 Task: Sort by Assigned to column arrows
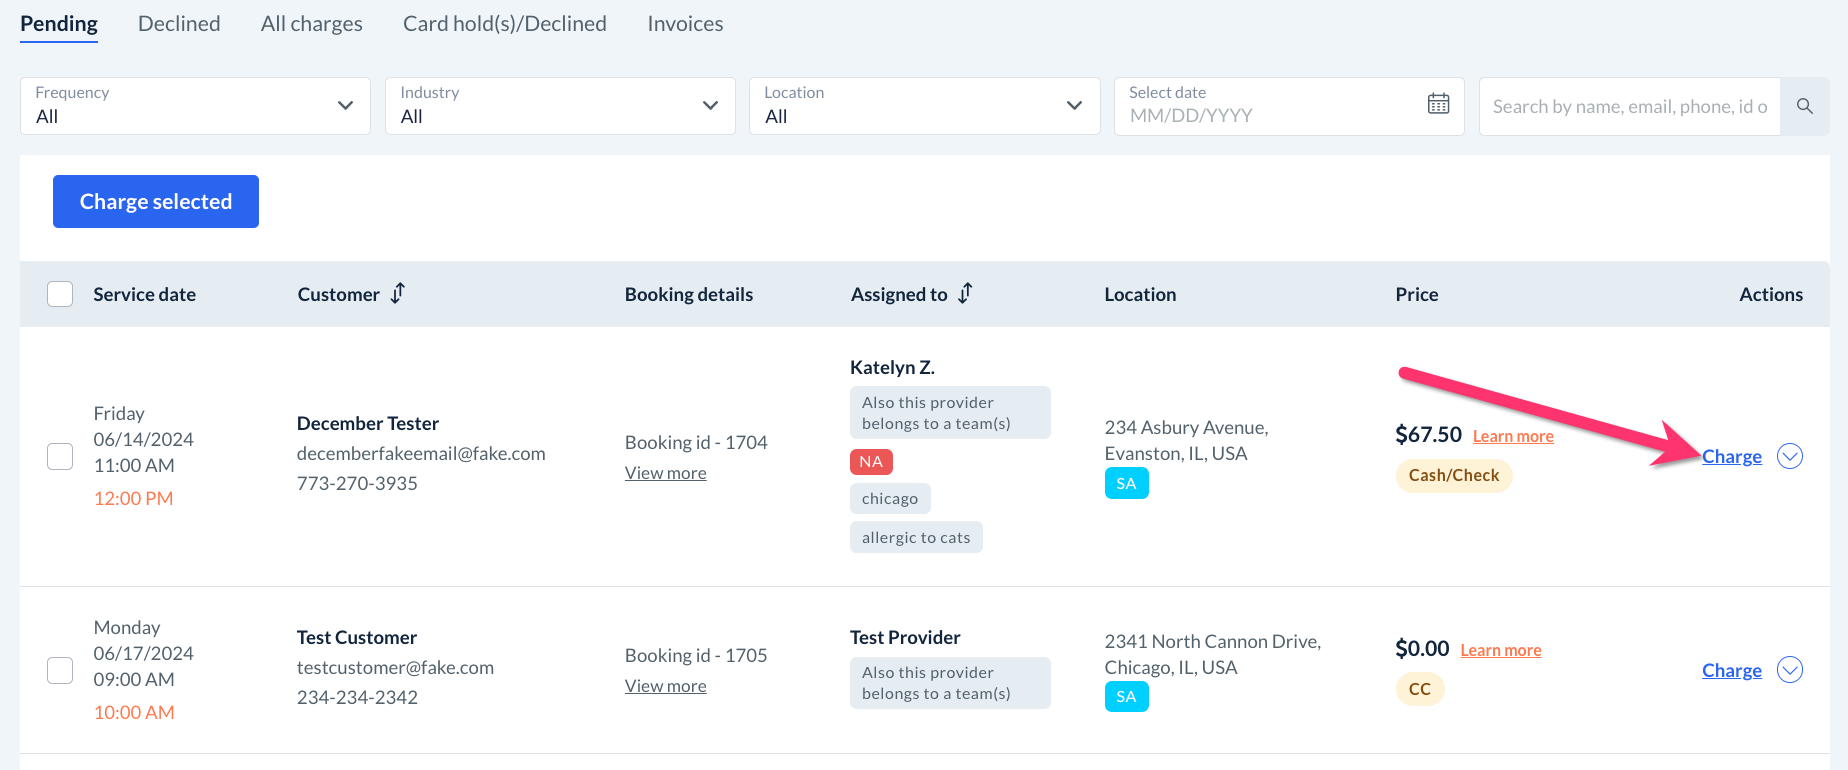click(965, 293)
